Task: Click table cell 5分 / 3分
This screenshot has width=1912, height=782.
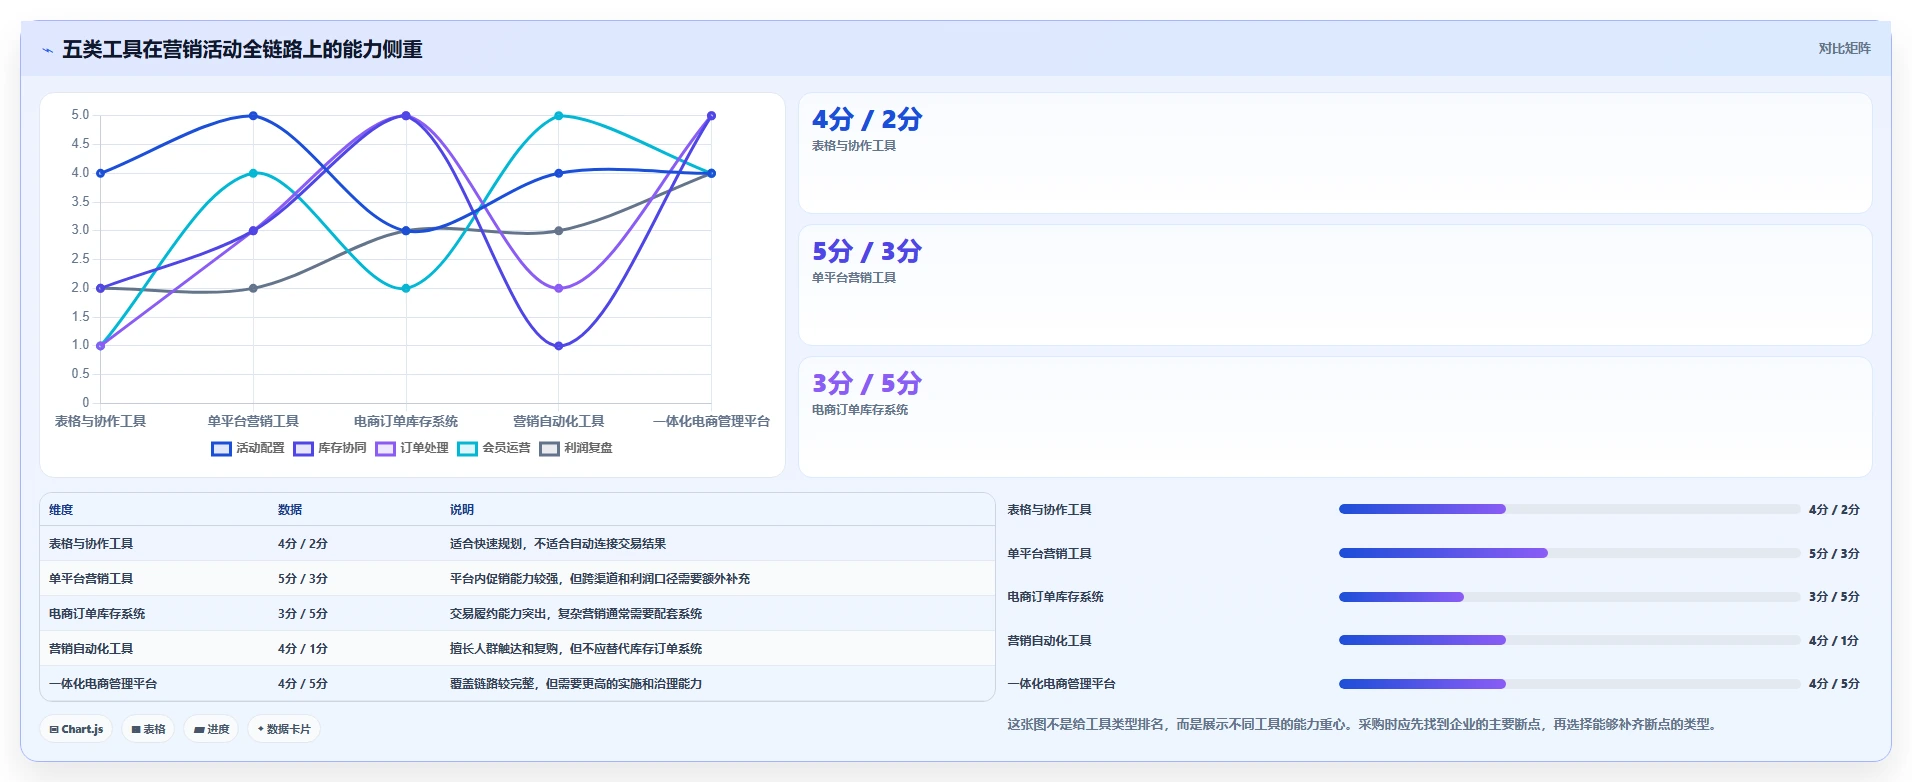Action: point(303,578)
